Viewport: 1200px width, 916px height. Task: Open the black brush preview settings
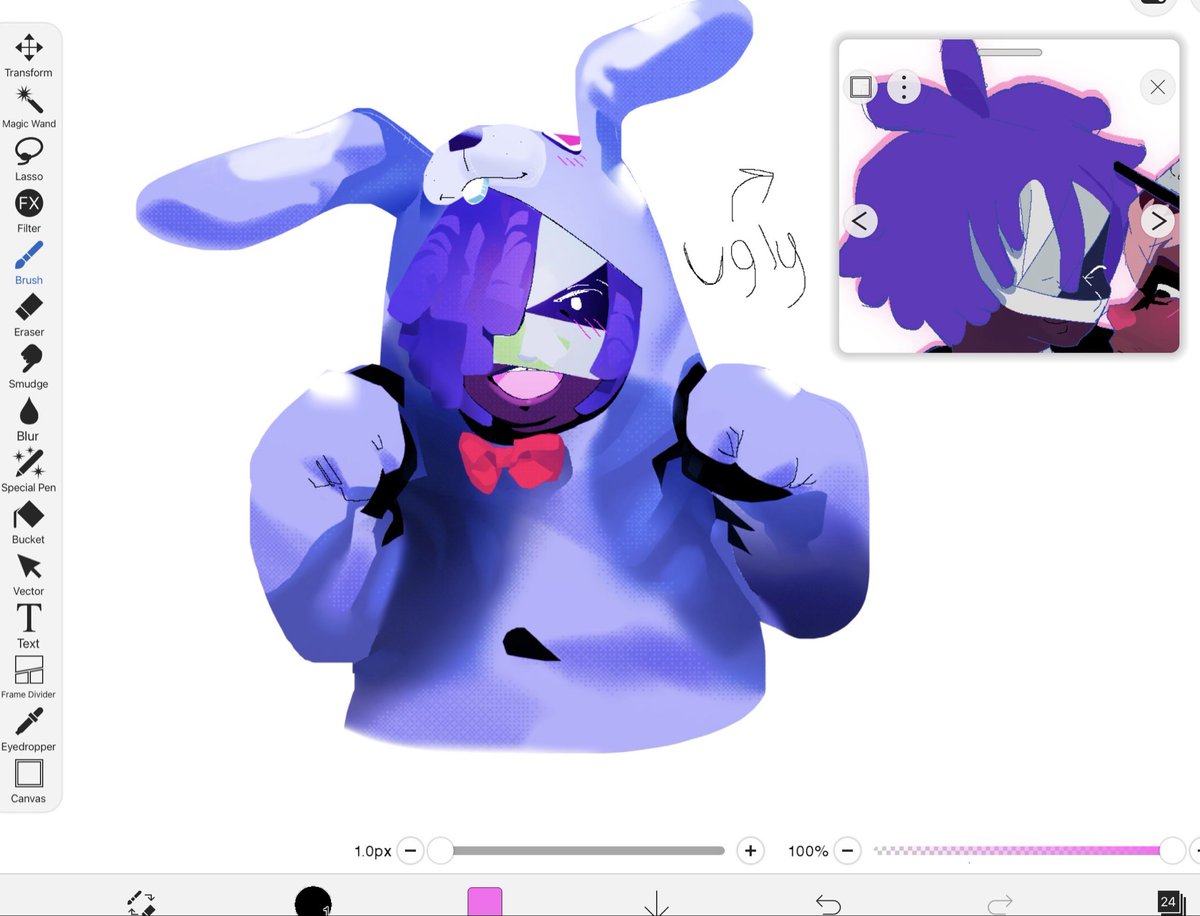pos(313,901)
